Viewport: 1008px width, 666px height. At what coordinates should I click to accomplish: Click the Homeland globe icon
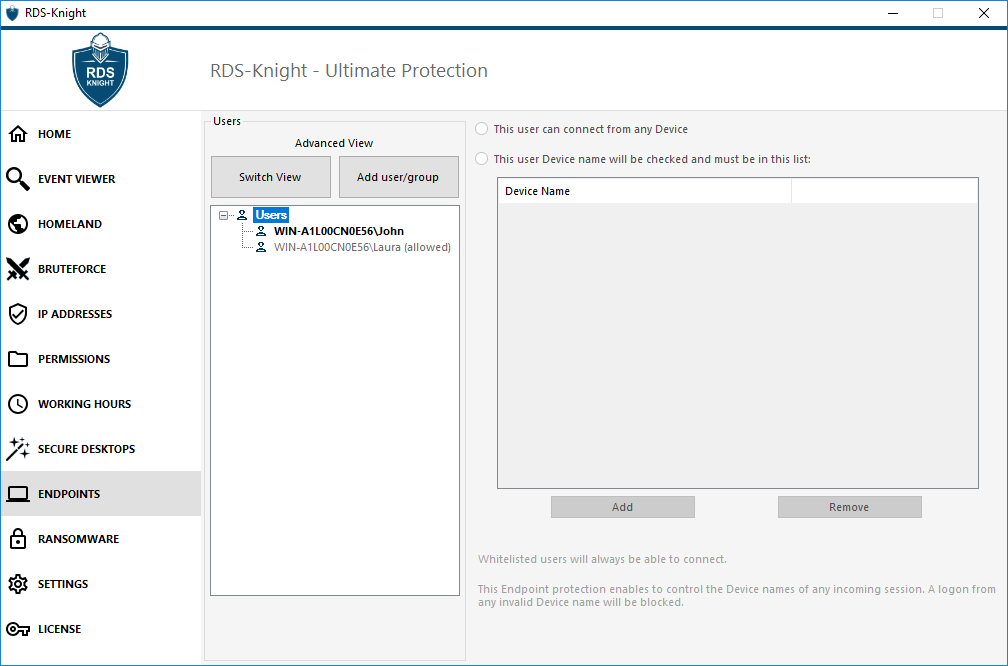(18, 224)
